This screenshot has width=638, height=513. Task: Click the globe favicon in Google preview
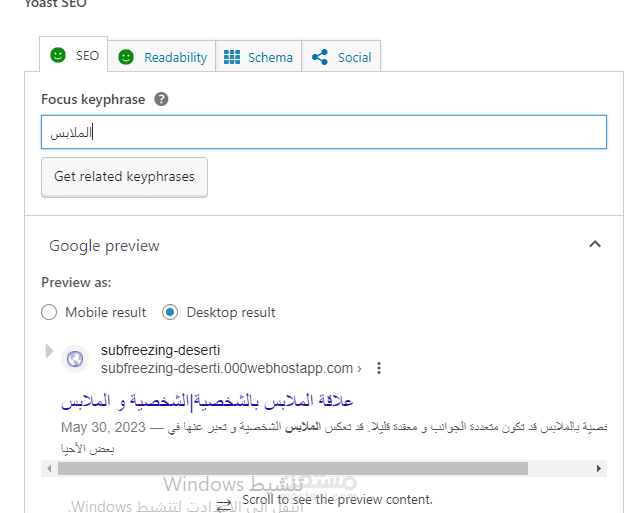[75, 359]
